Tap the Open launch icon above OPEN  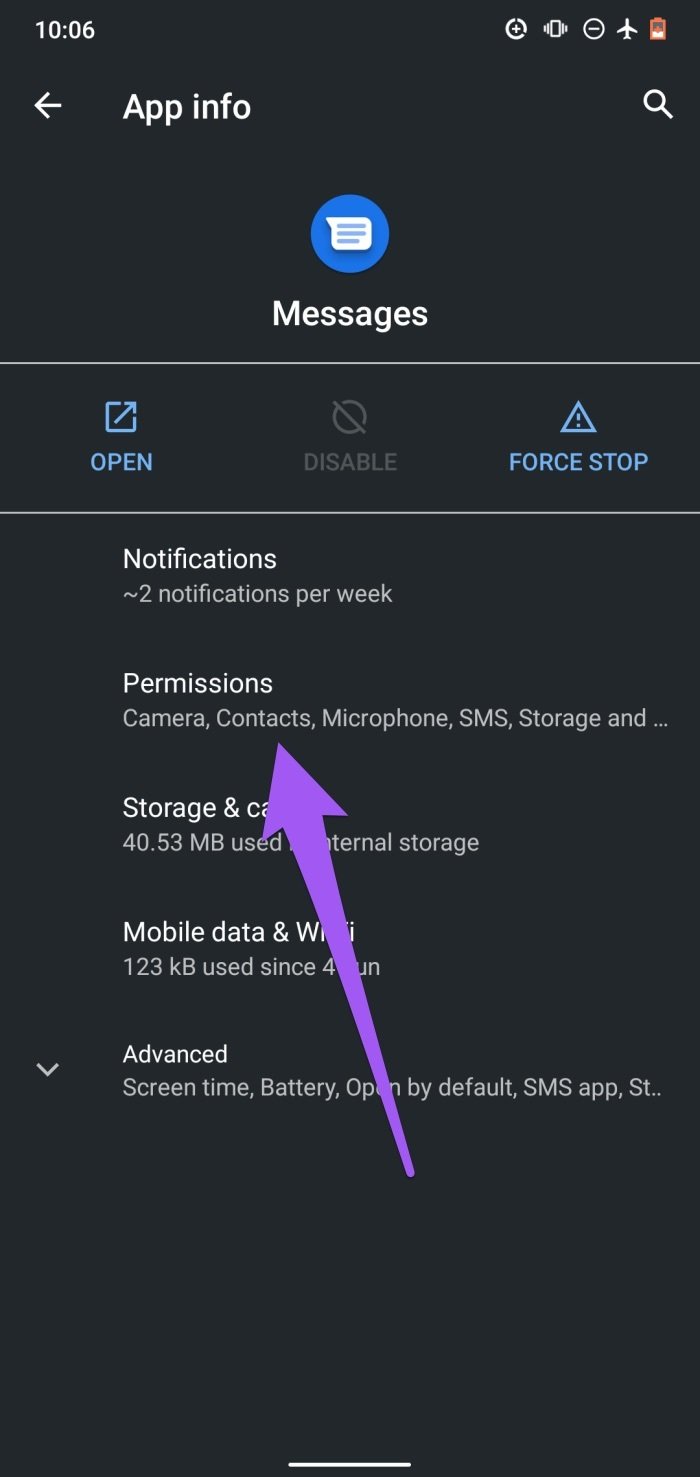tap(121, 417)
